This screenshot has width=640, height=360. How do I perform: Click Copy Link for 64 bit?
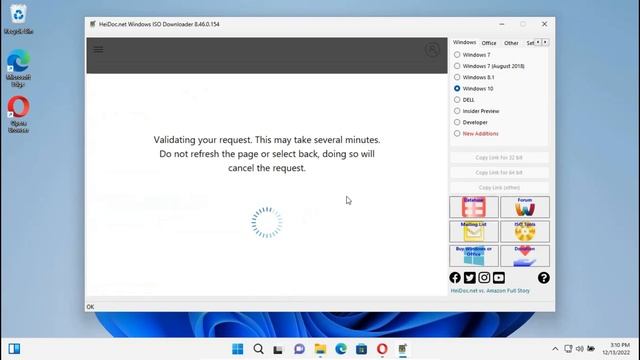click(499, 173)
